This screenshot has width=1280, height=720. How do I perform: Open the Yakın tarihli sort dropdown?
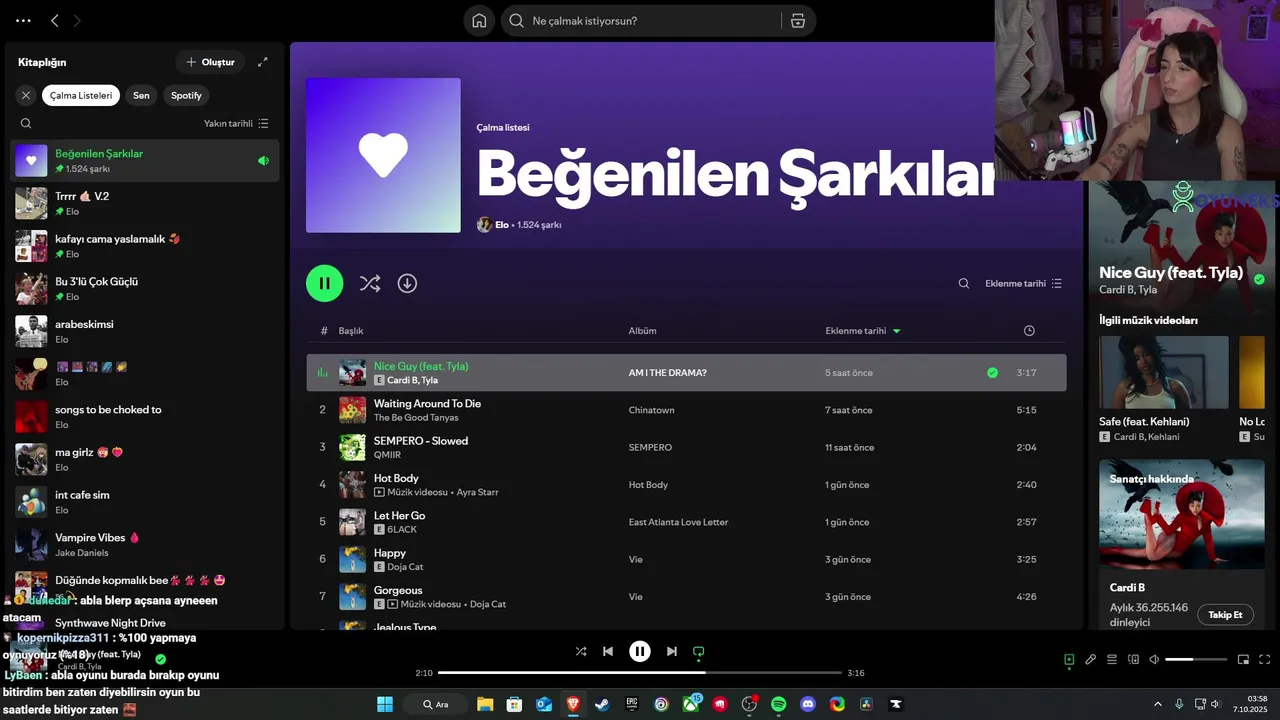pyautogui.click(x=236, y=124)
